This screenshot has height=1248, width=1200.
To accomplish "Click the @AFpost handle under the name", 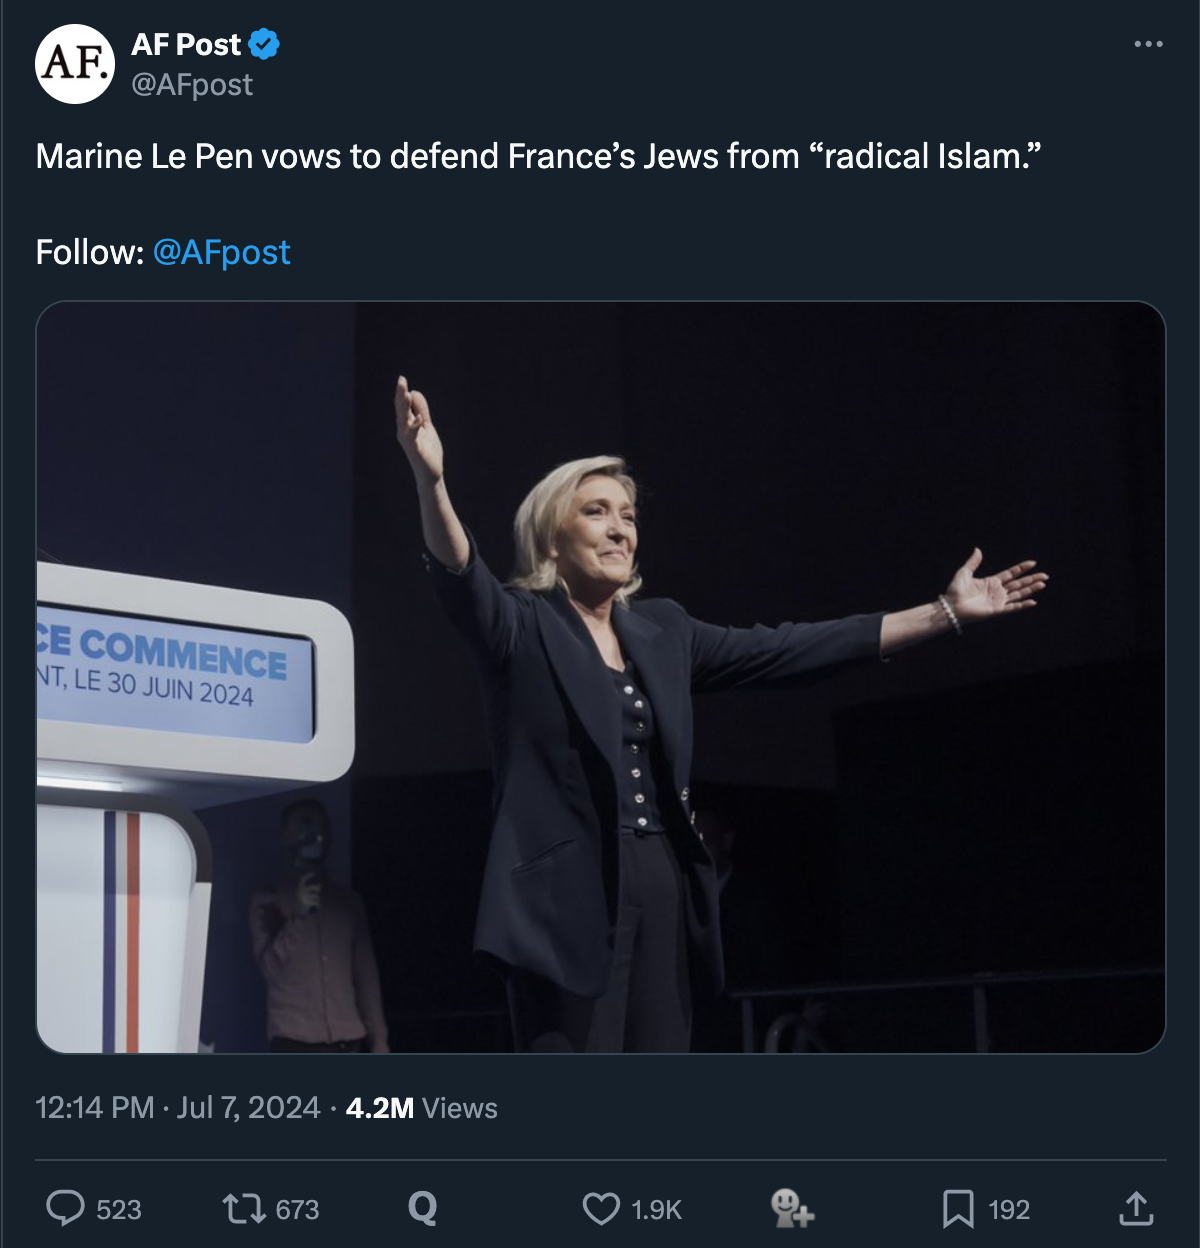I will pyautogui.click(x=192, y=85).
